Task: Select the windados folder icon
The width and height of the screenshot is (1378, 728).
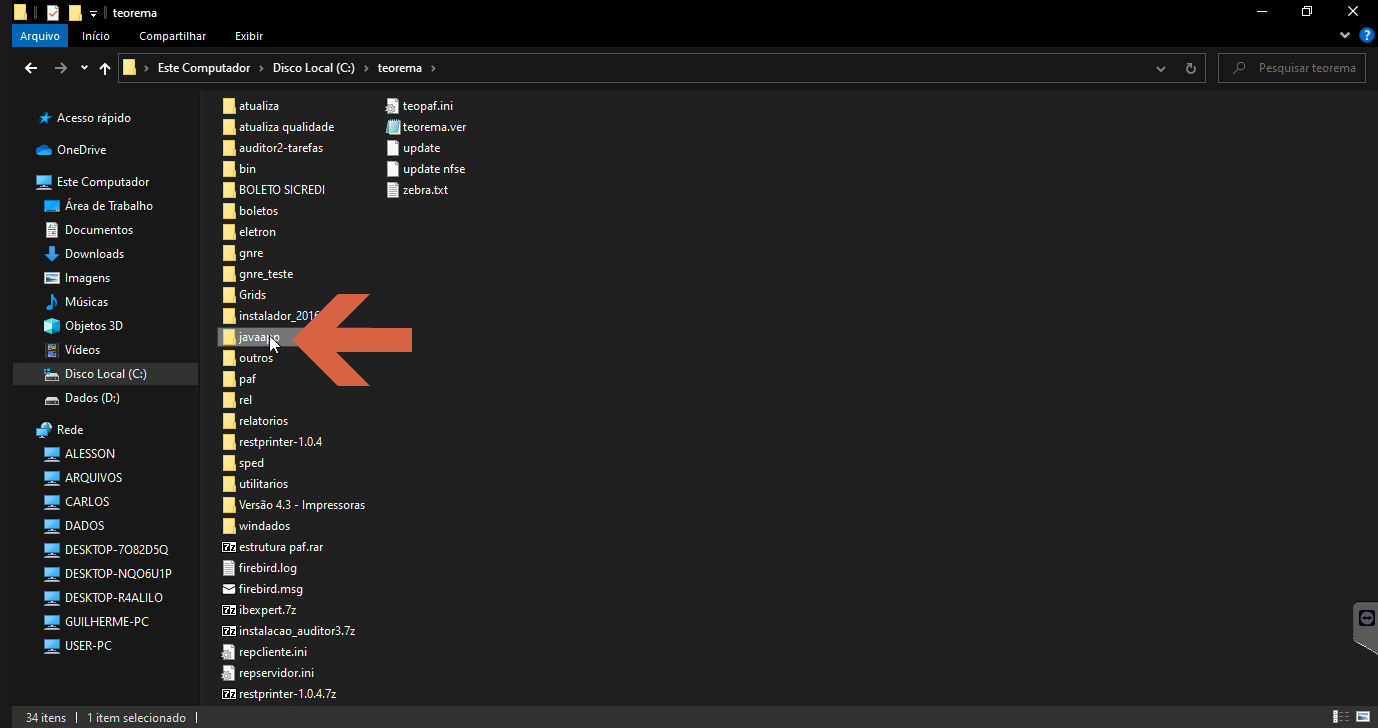Action: pyautogui.click(x=229, y=526)
